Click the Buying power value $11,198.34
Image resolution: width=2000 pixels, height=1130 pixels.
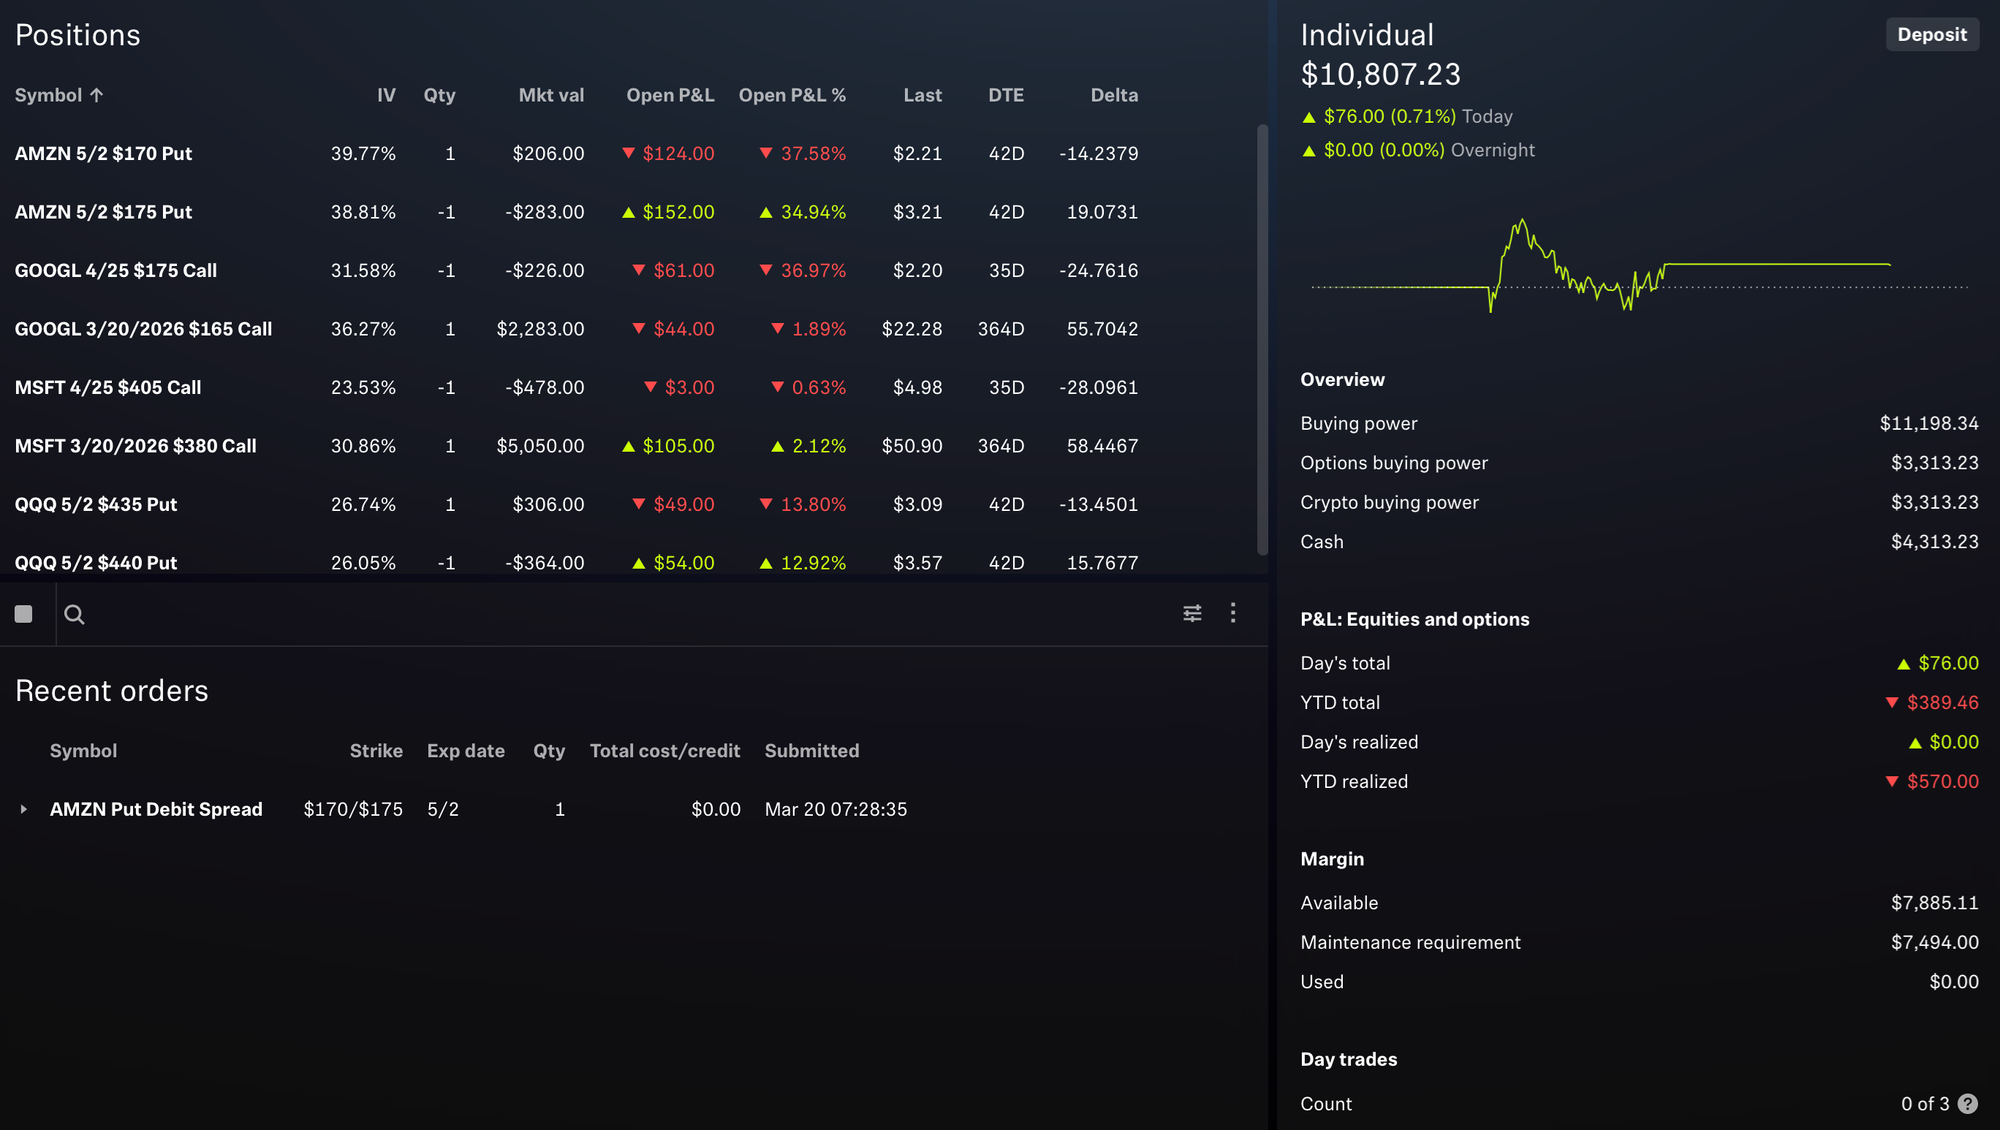pos(1929,423)
